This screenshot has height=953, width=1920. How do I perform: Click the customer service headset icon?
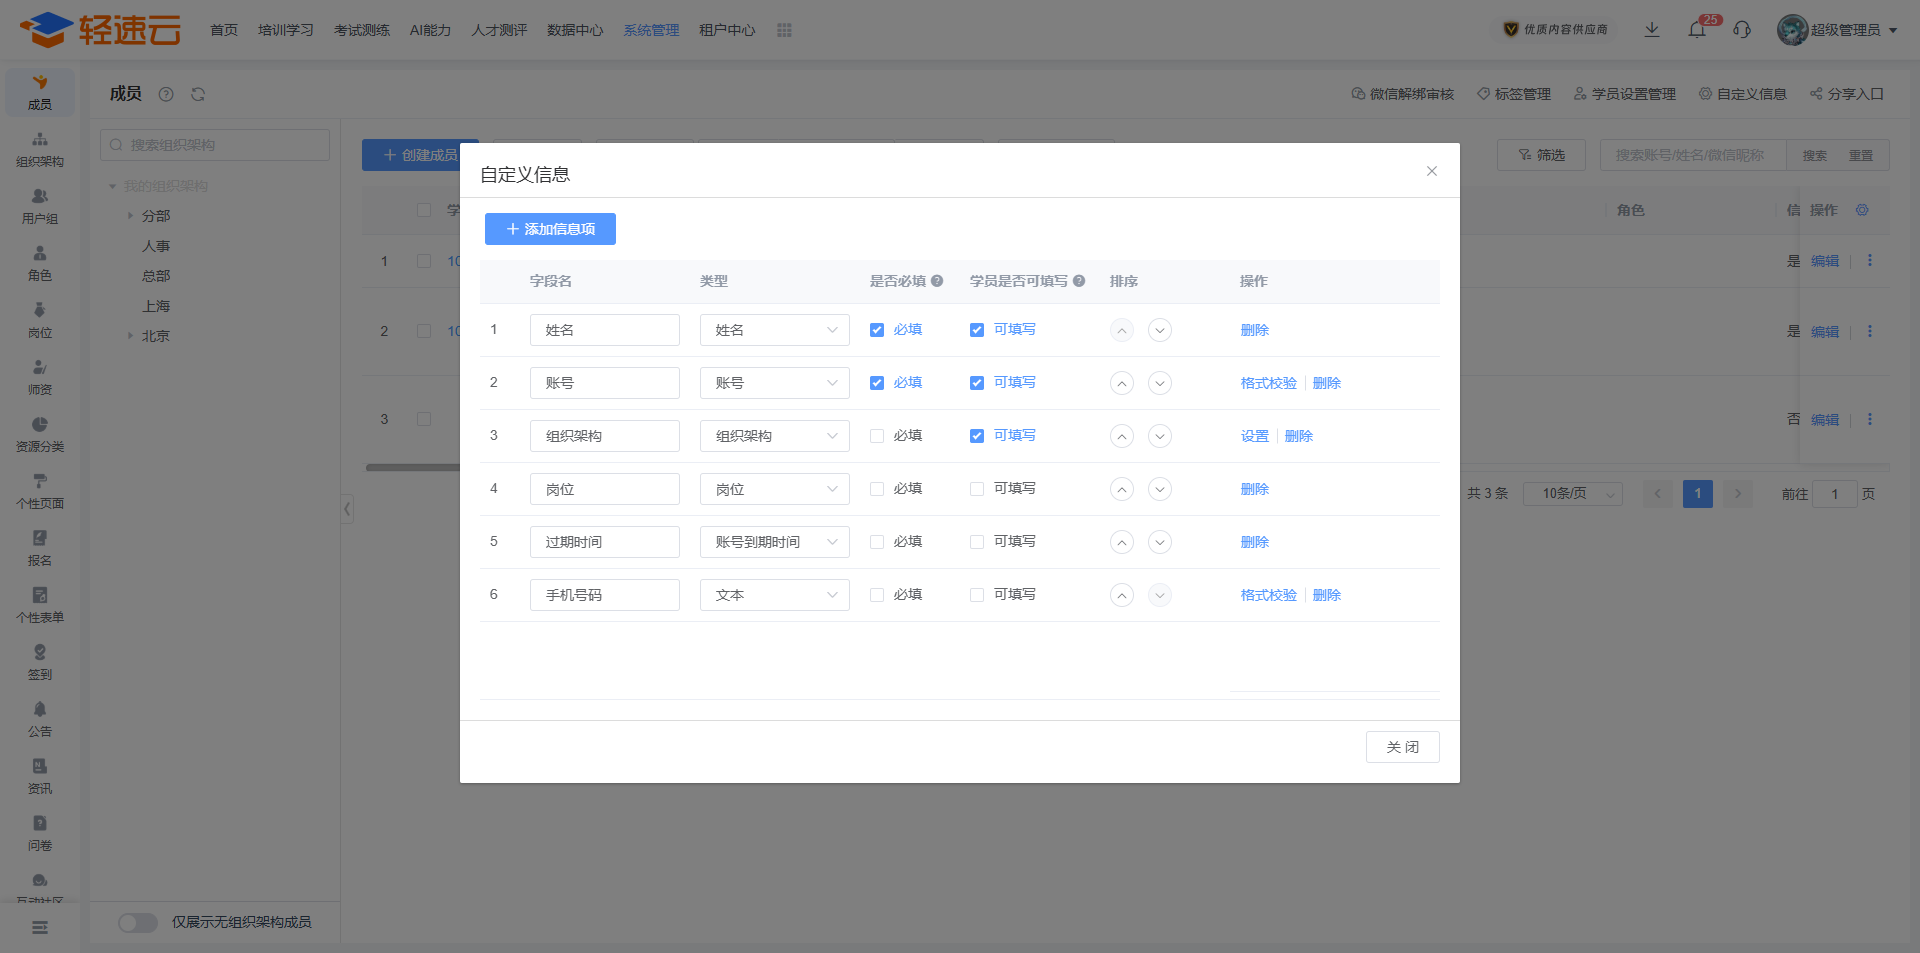pos(1742,30)
